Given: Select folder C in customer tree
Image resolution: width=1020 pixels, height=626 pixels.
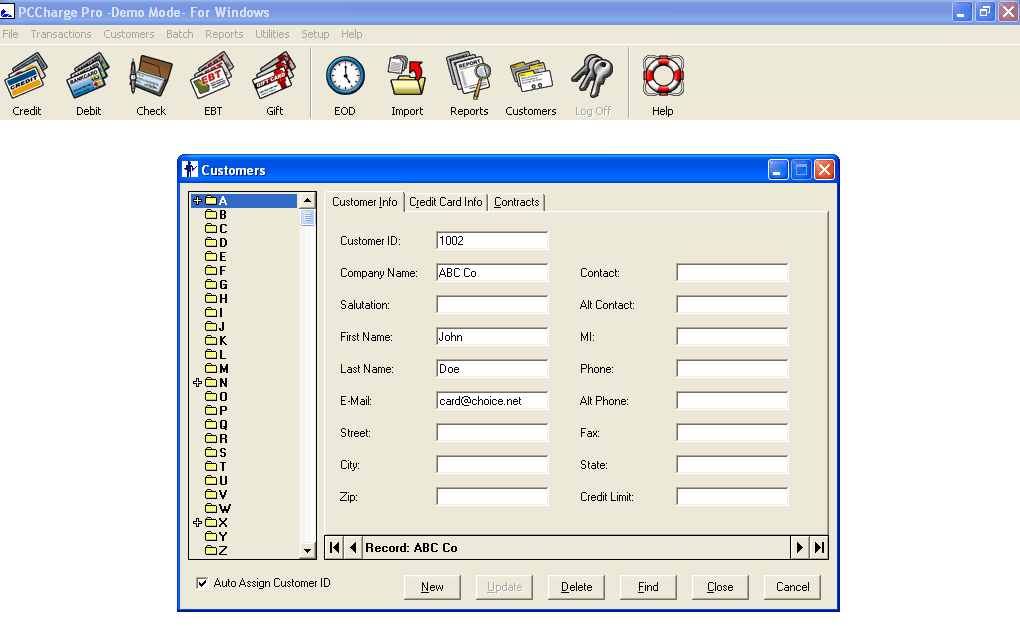Looking at the screenshot, I should (x=216, y=228).
